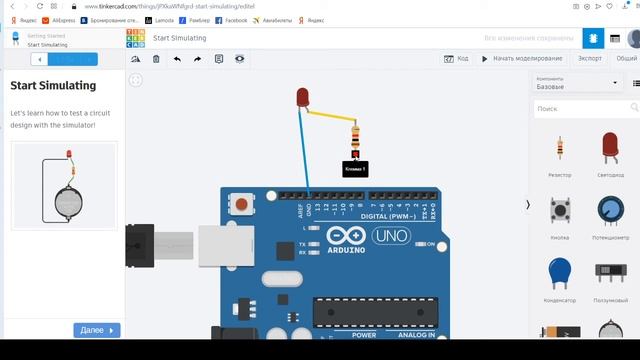Click the Tinkercad logo
The image size is (640, 360).
[136, 38]
